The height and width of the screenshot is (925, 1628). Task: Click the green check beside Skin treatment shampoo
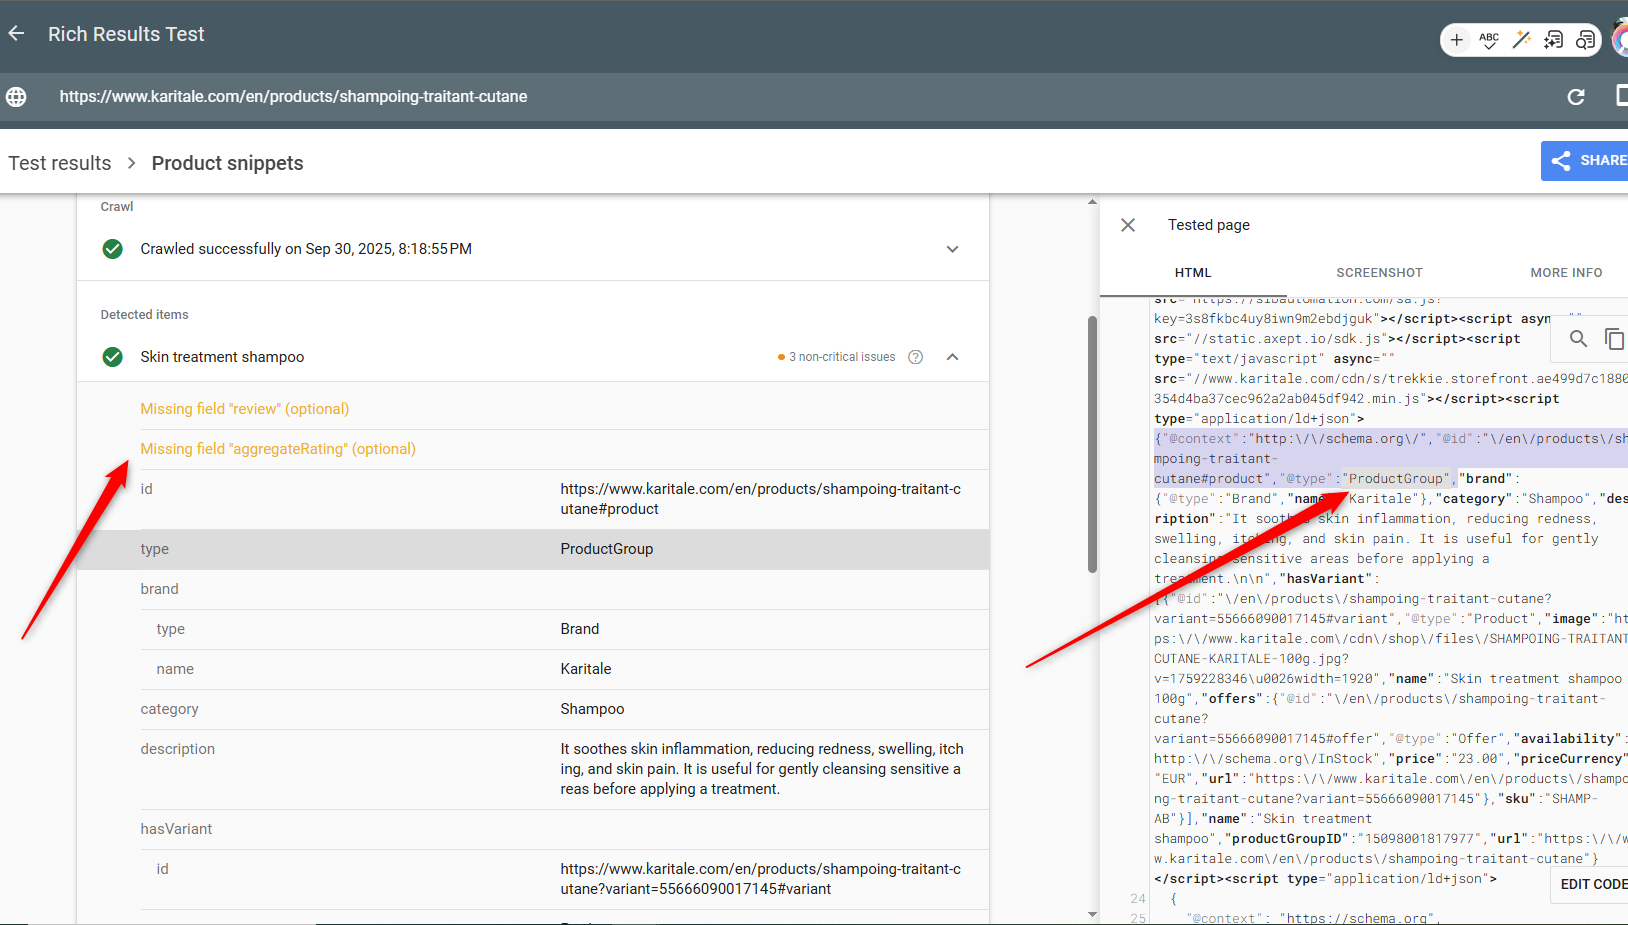(x=113, y=357)
